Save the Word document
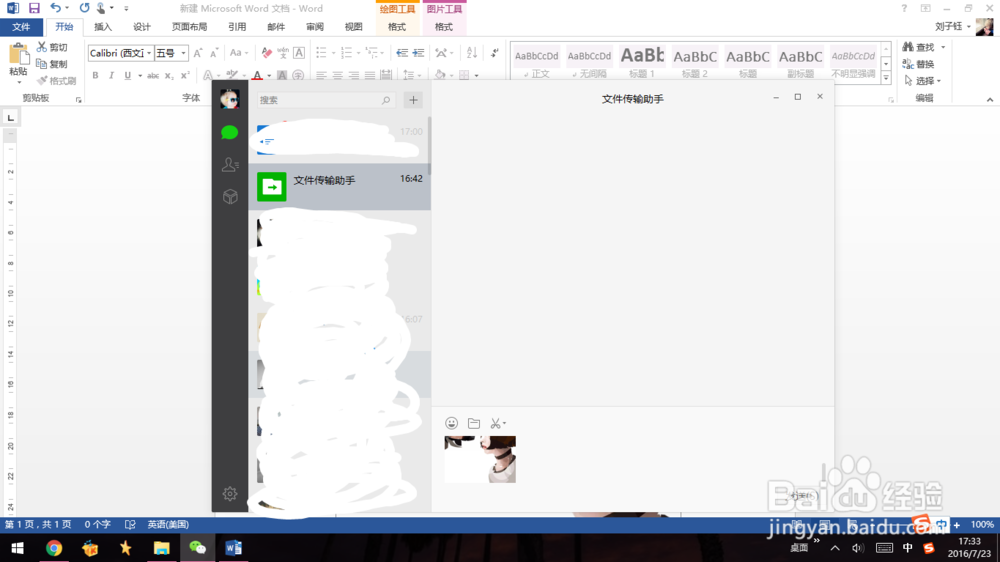 coord(34,8)
